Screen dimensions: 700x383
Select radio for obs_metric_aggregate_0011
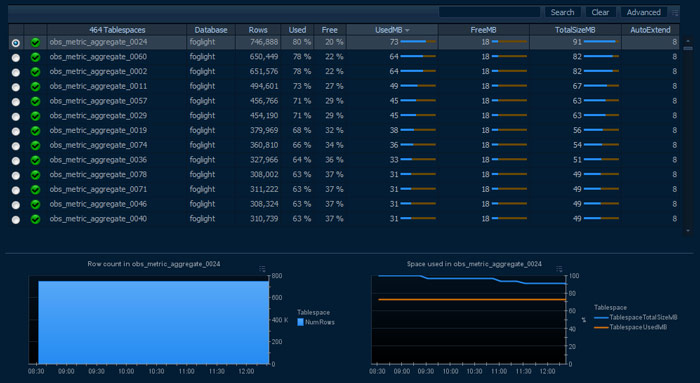point(16,87)
